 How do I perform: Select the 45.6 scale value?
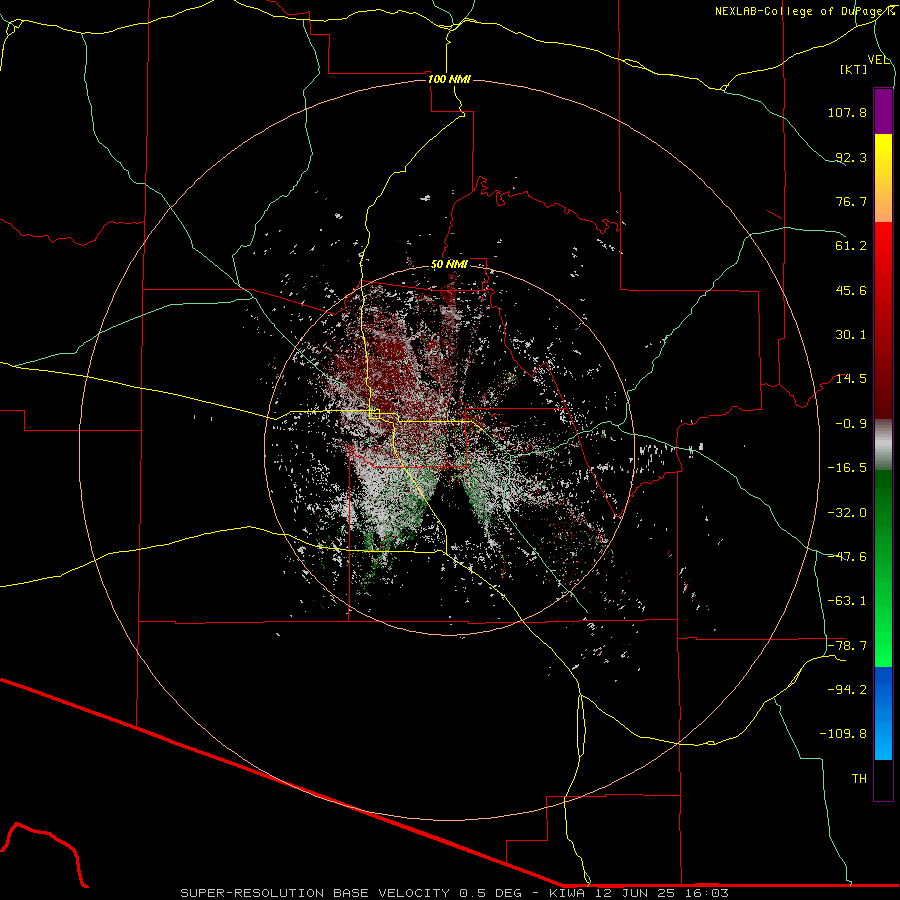pos(851,290)
